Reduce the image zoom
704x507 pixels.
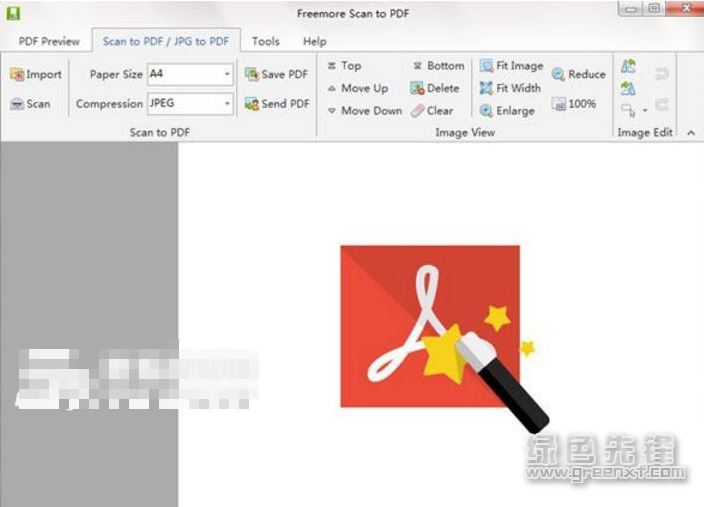[x=578, y=74]
